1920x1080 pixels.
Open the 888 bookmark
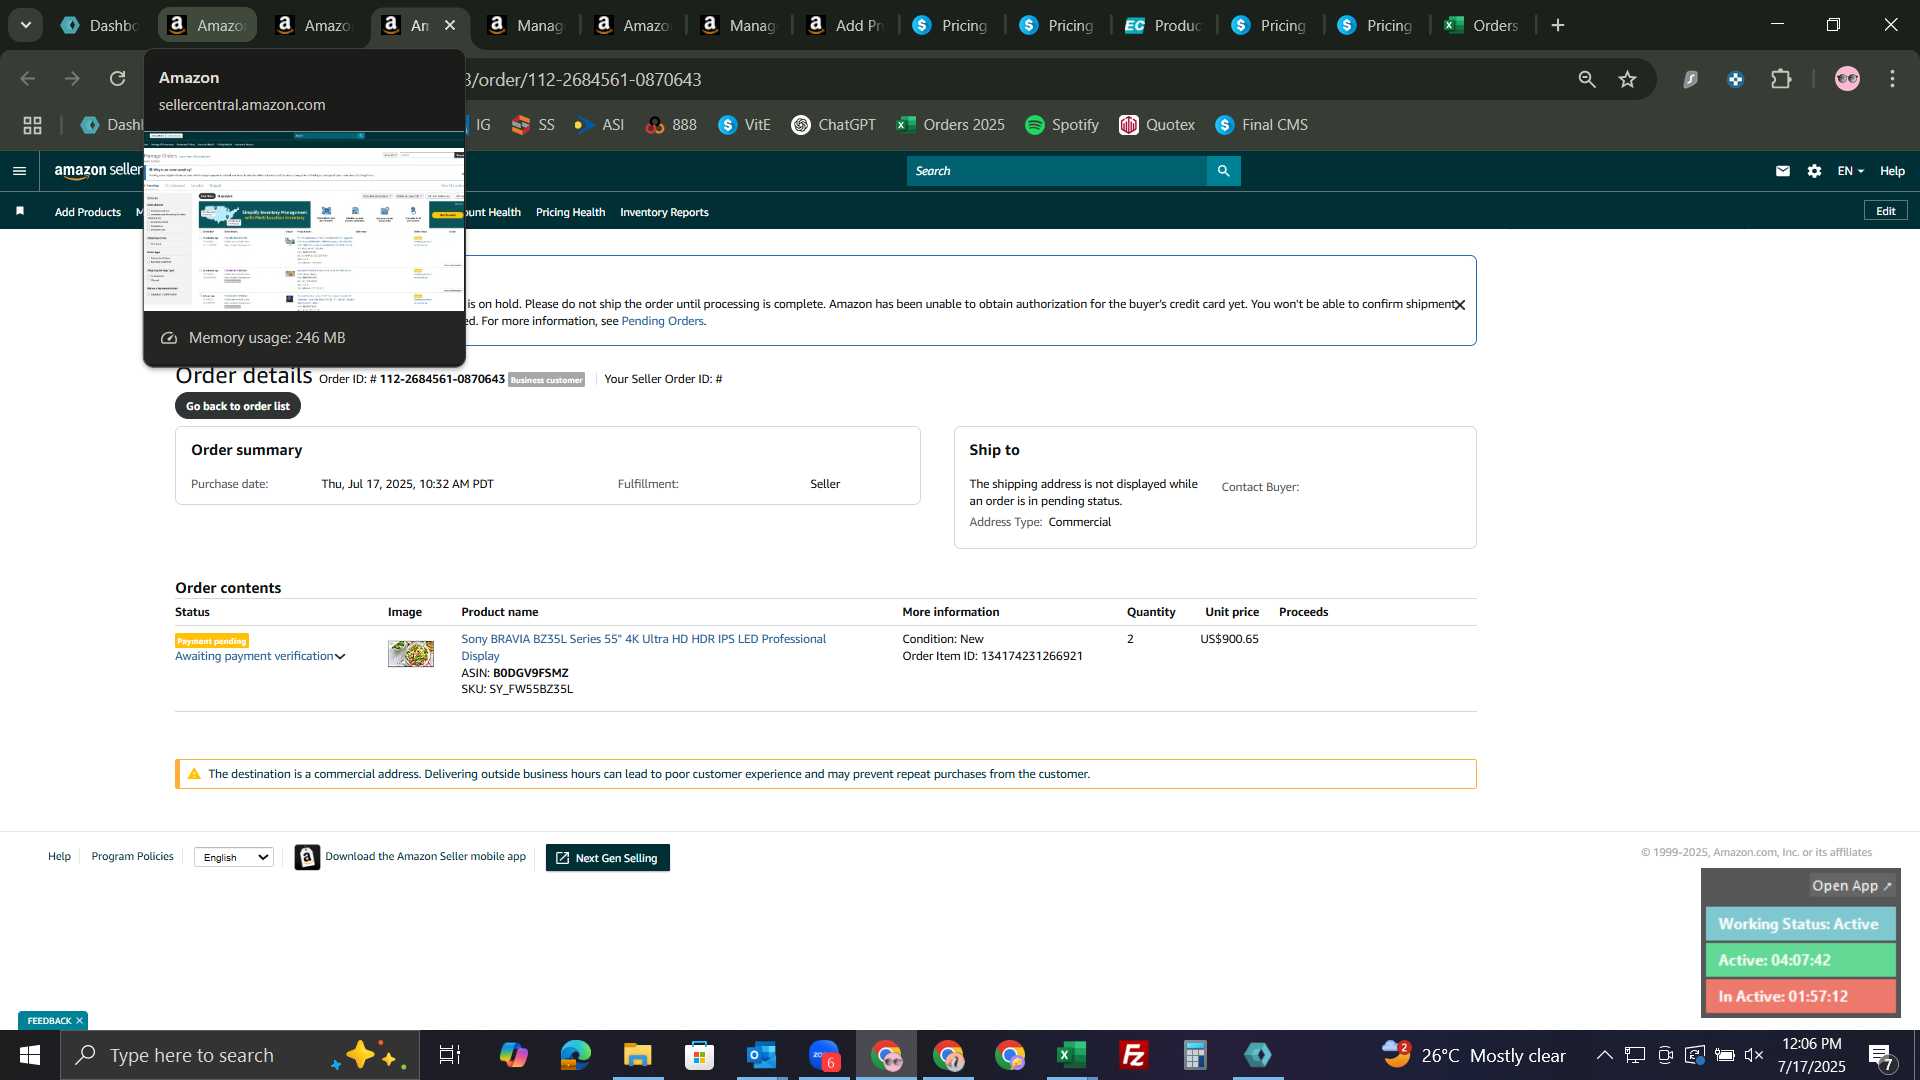click(671, 125)
